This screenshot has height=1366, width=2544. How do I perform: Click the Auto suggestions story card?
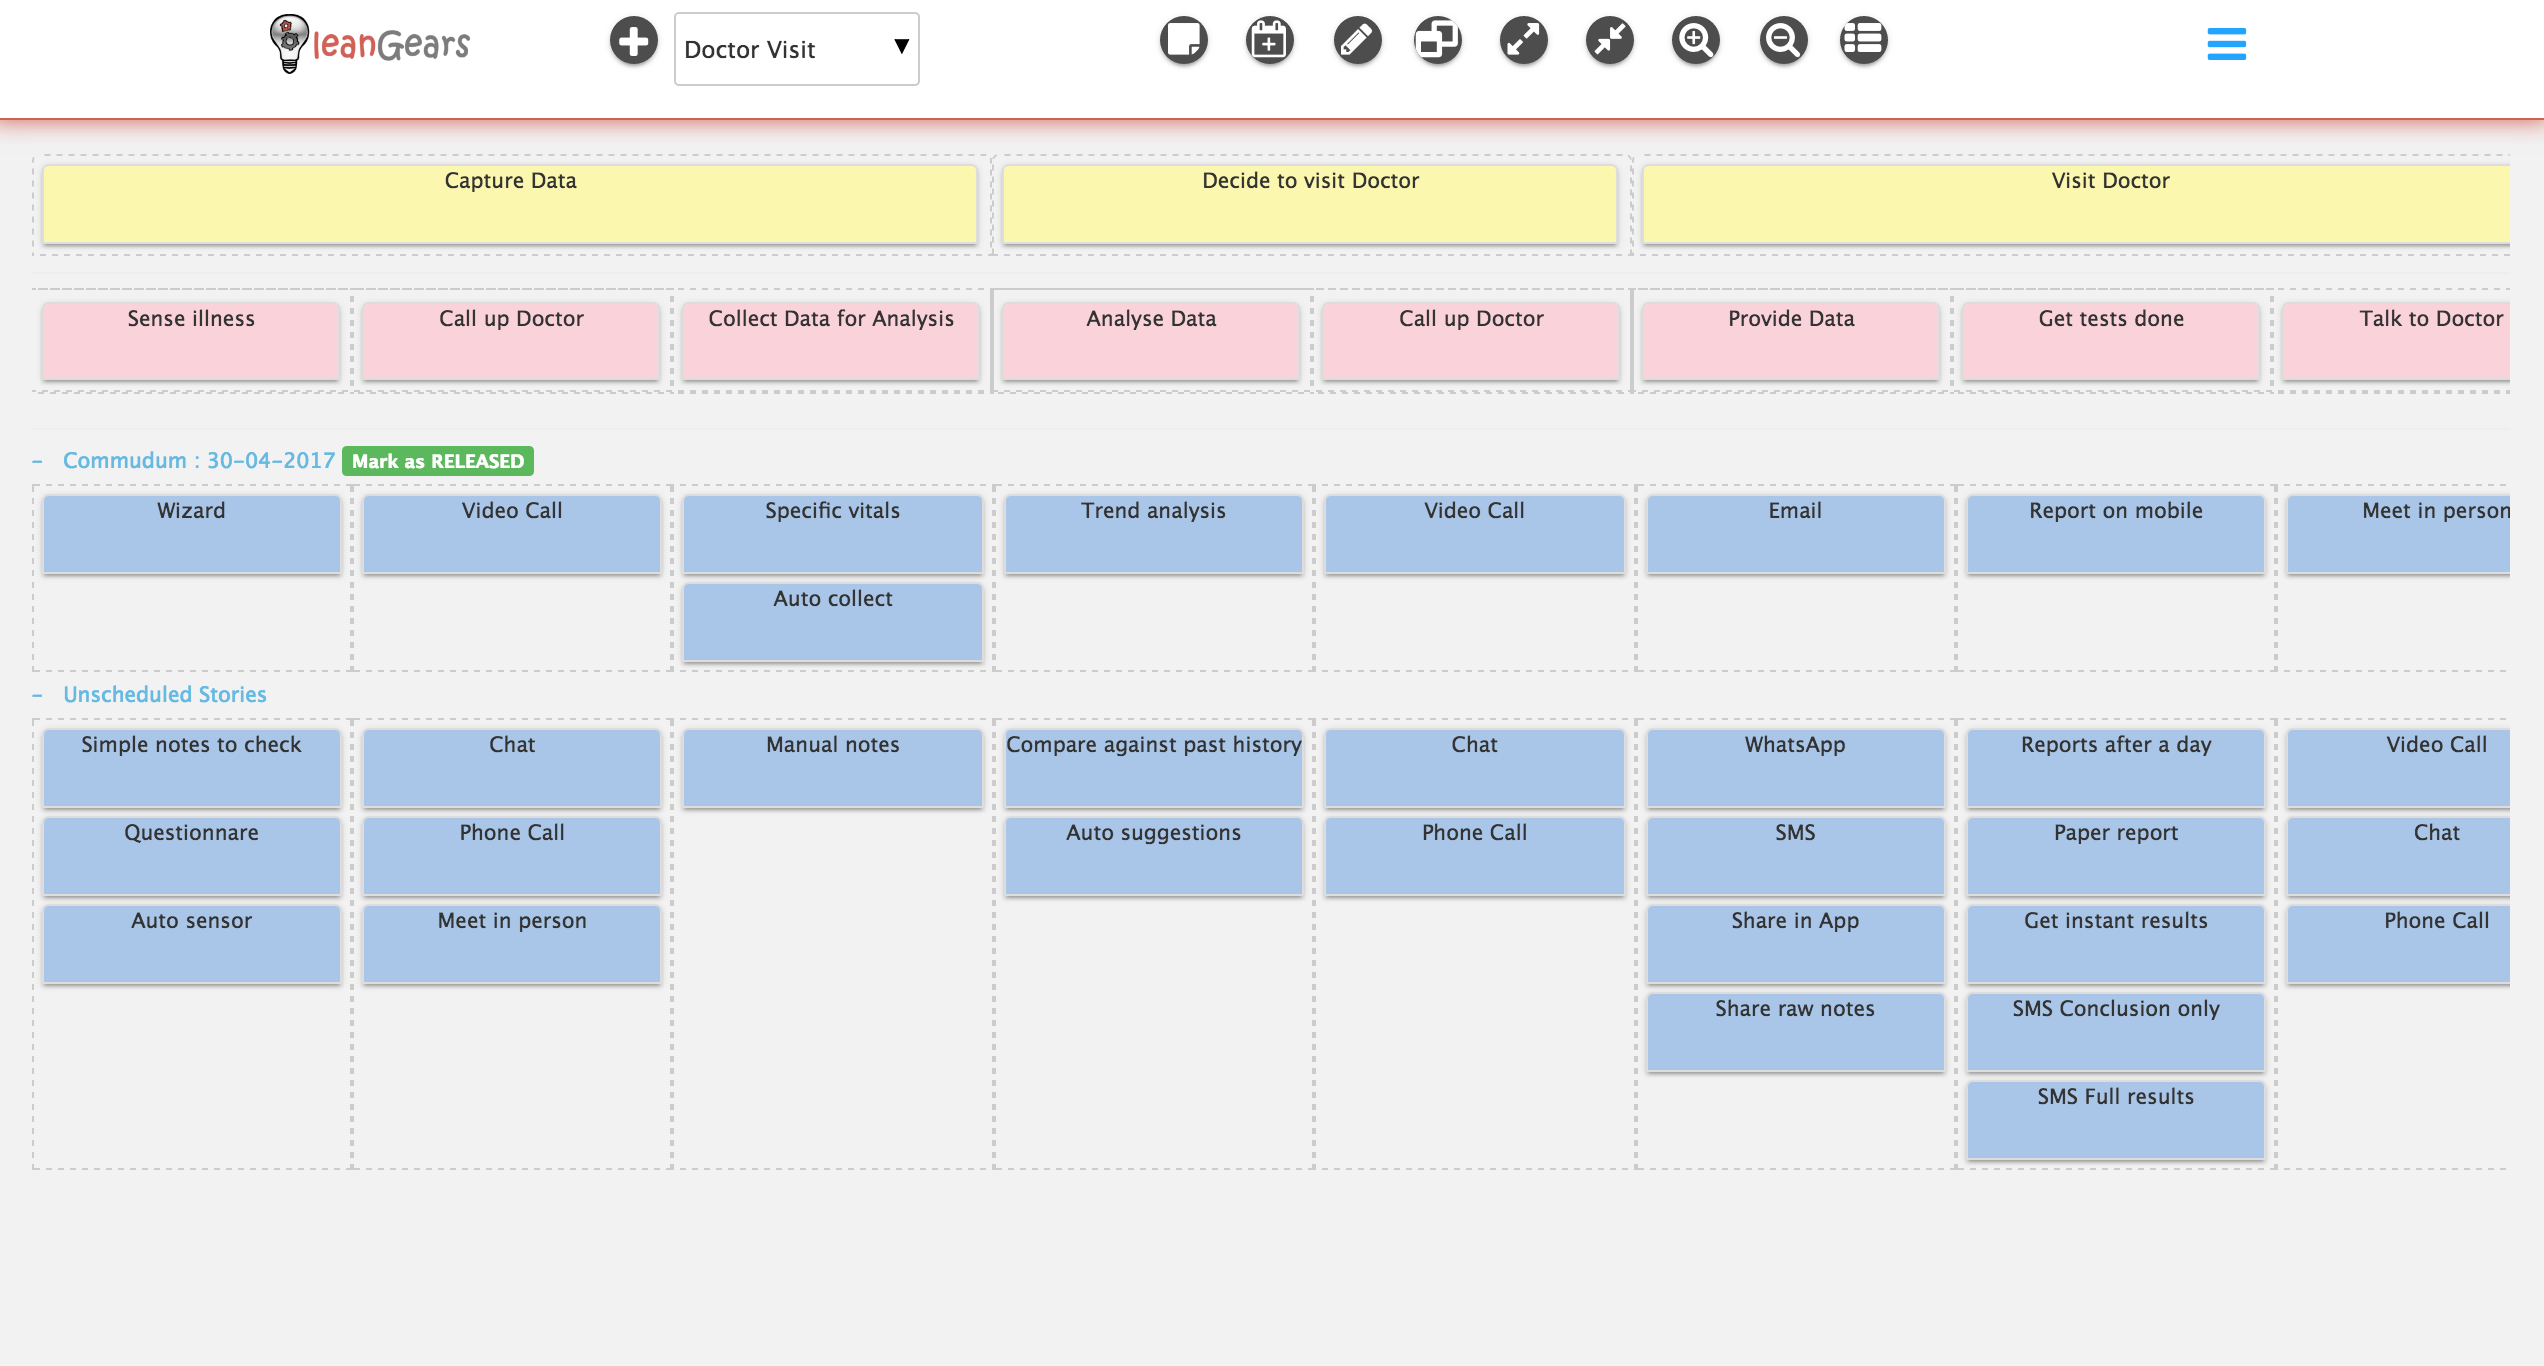(1154, 856)
